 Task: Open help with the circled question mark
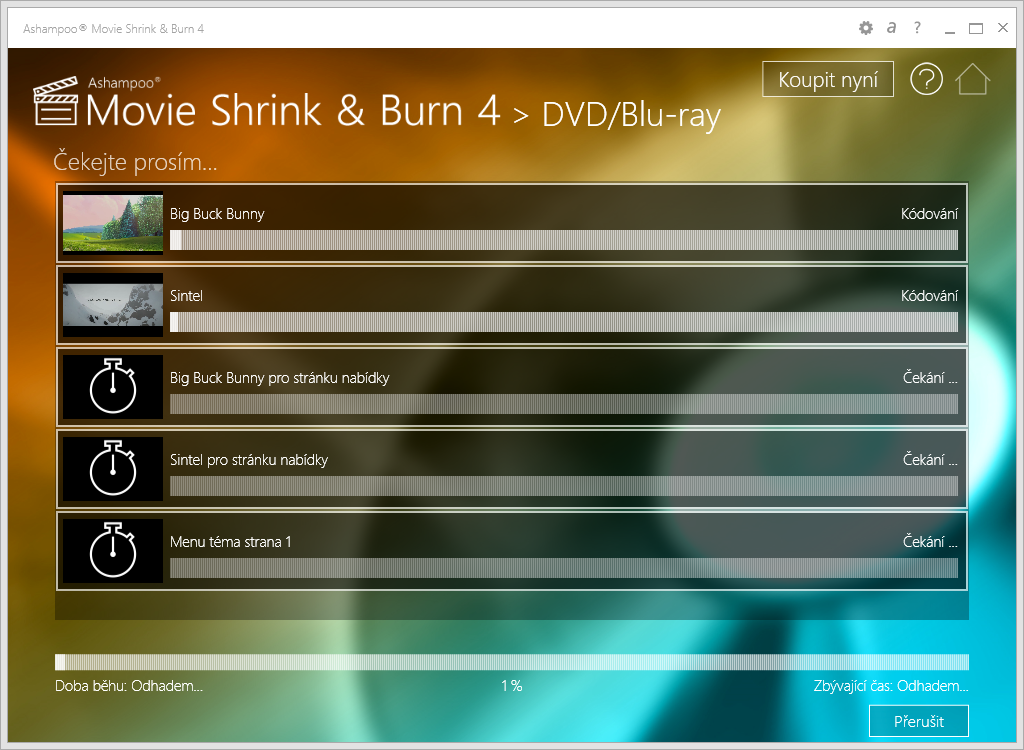tap(926, 79)
